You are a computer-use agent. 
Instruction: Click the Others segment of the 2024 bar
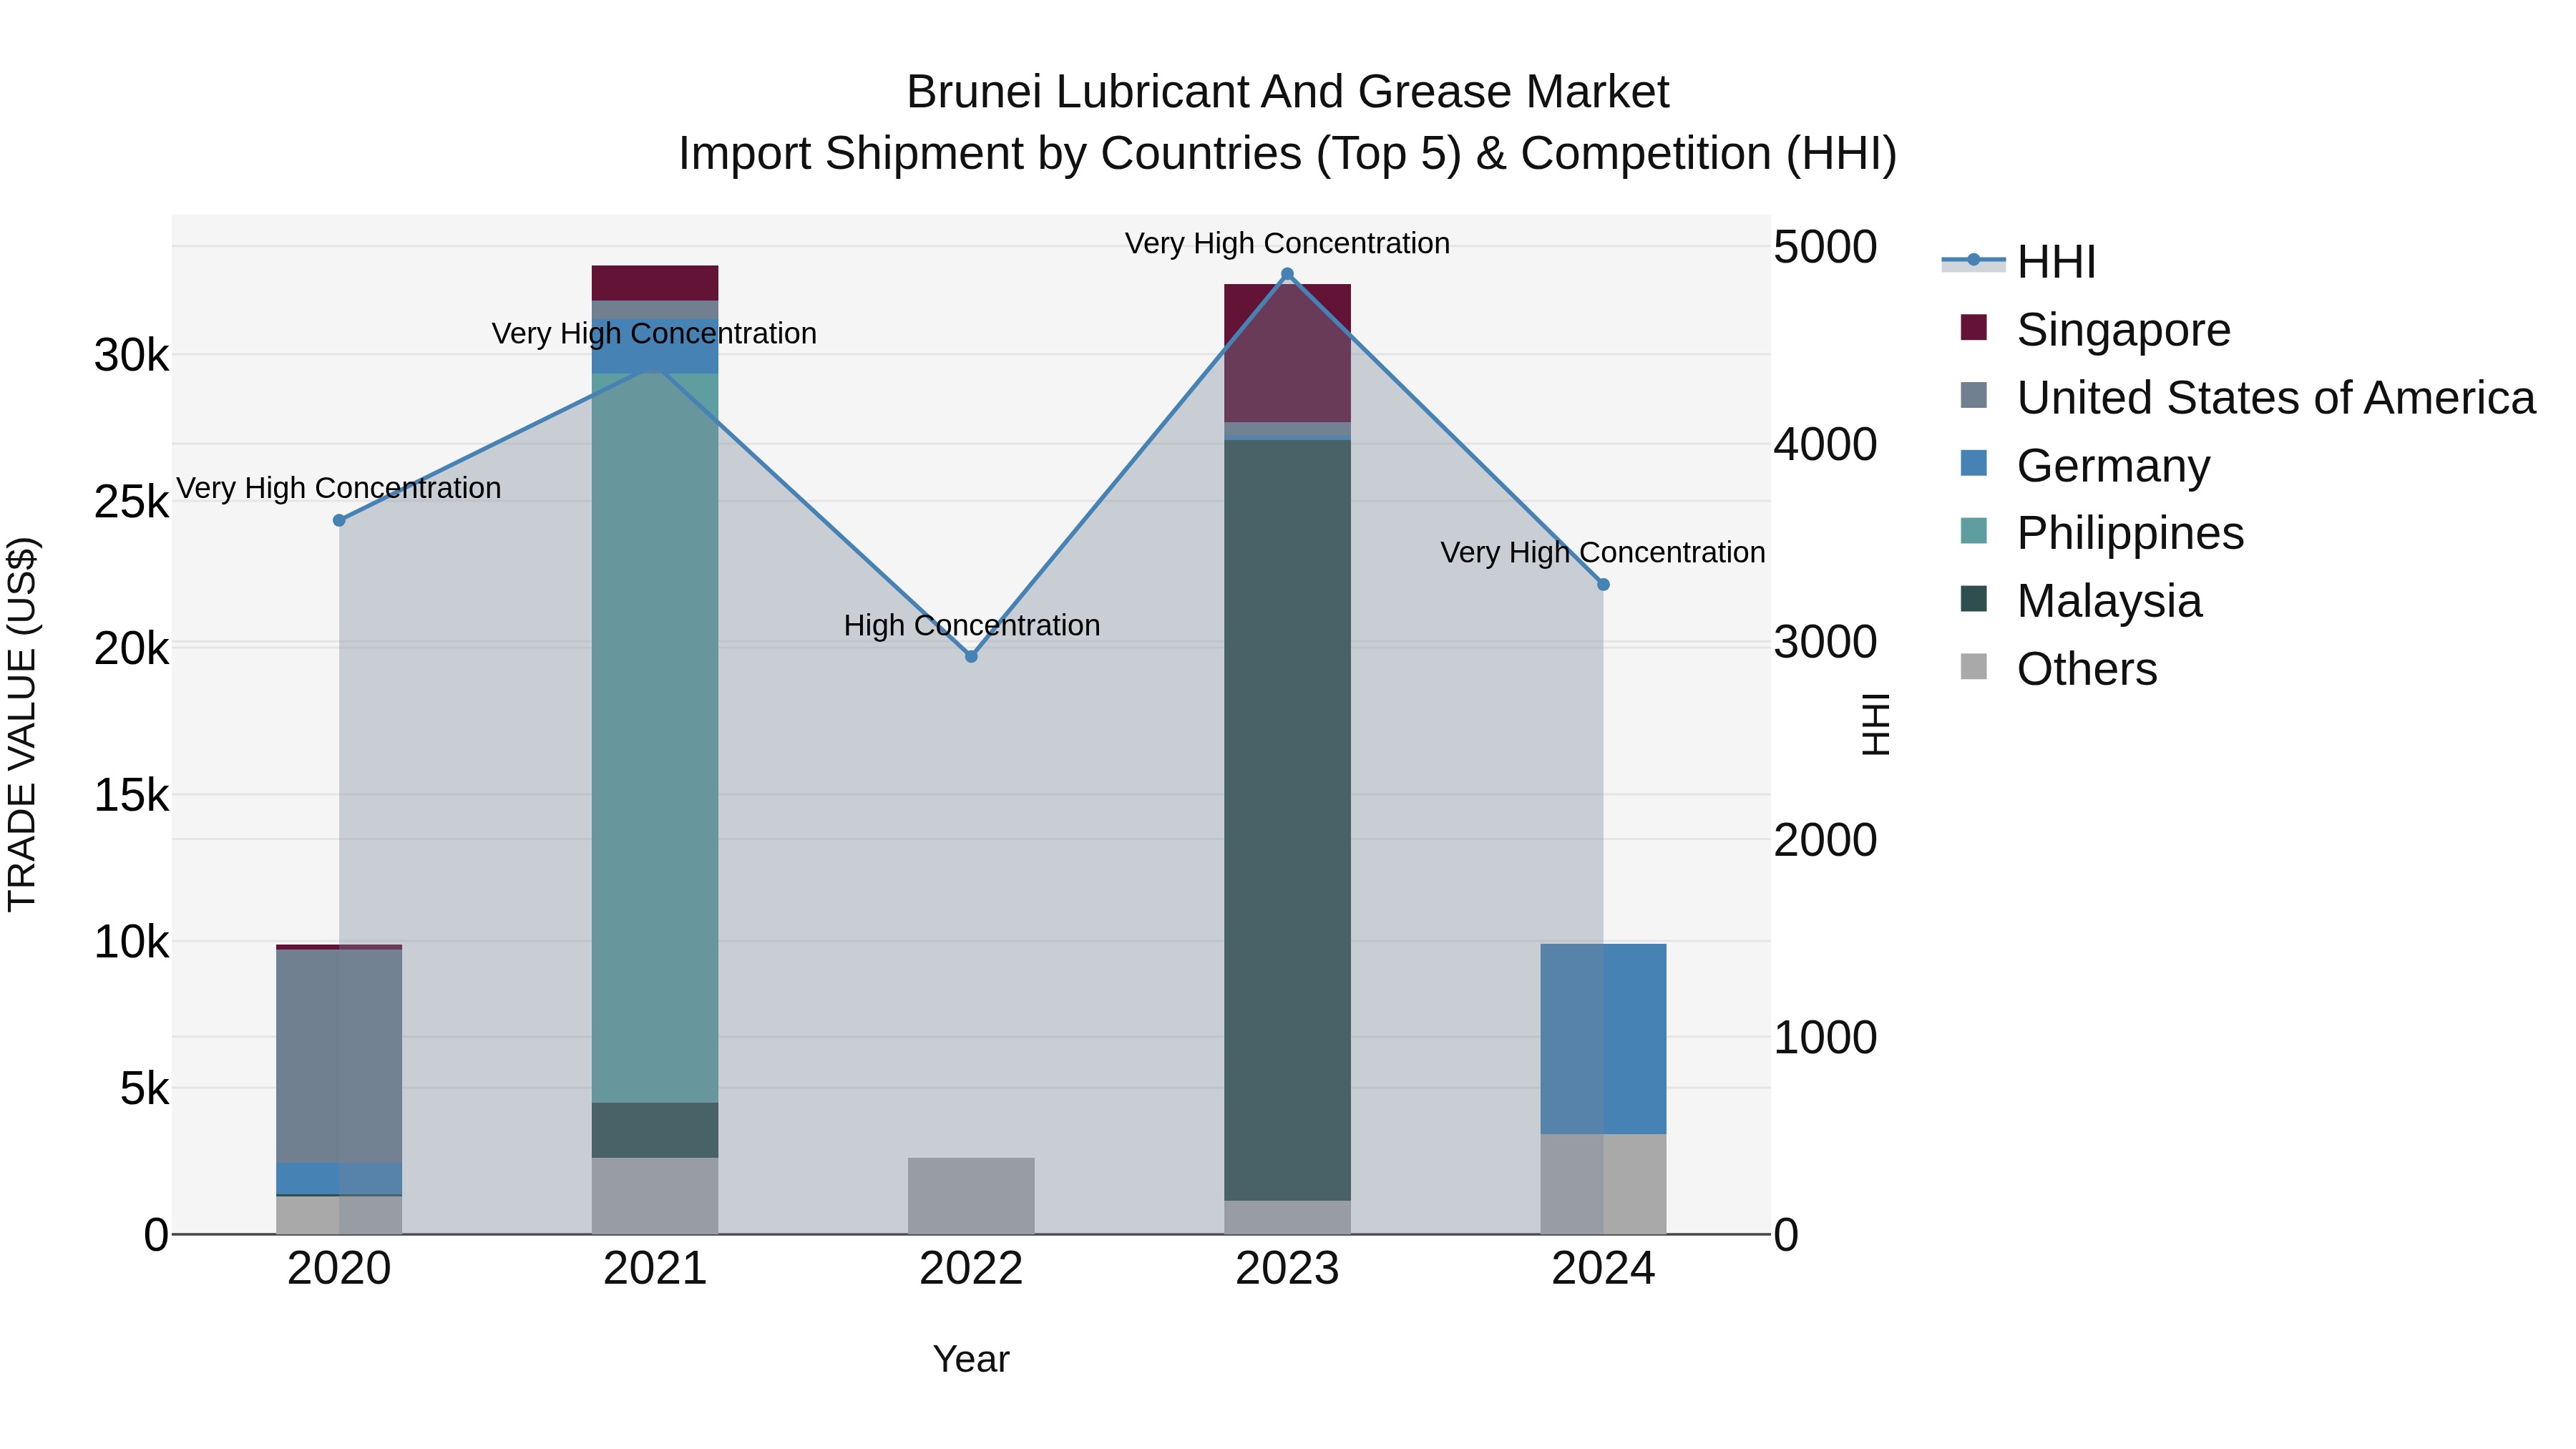pos(1603,1184)
